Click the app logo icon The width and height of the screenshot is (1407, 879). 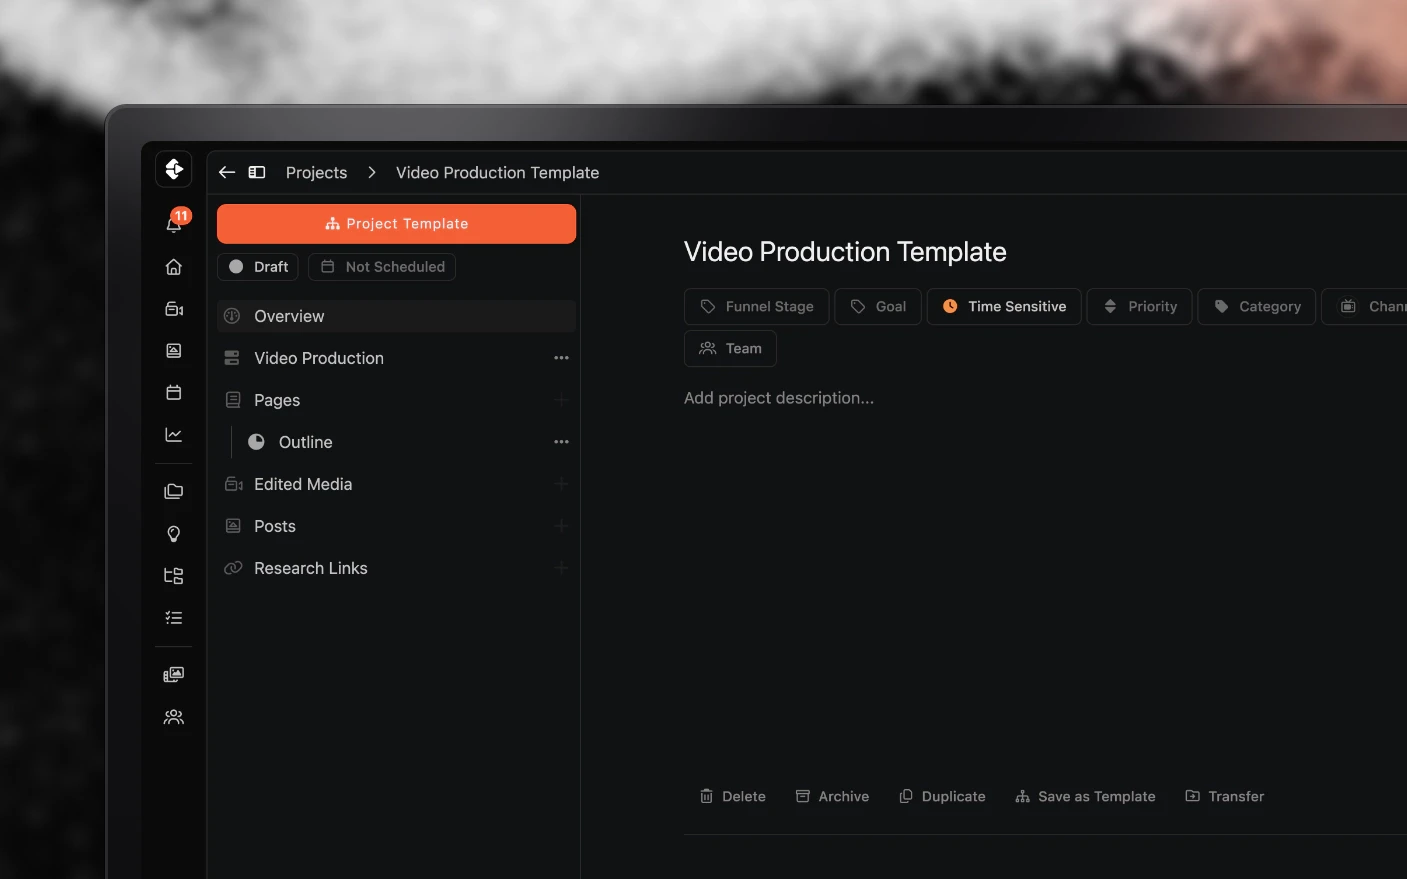(174, 169)
